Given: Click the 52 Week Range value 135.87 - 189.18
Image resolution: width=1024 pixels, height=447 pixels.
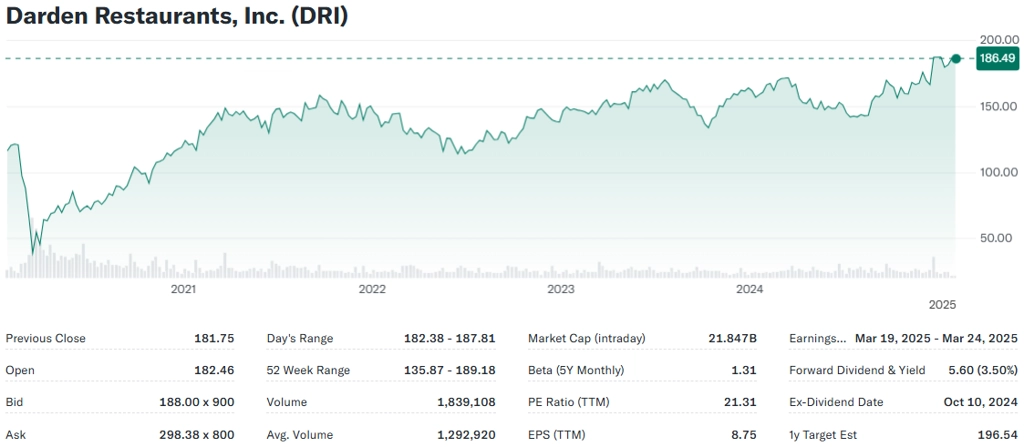Looking at the screenshot, I should pyautogui.click(x=450, y=371).
